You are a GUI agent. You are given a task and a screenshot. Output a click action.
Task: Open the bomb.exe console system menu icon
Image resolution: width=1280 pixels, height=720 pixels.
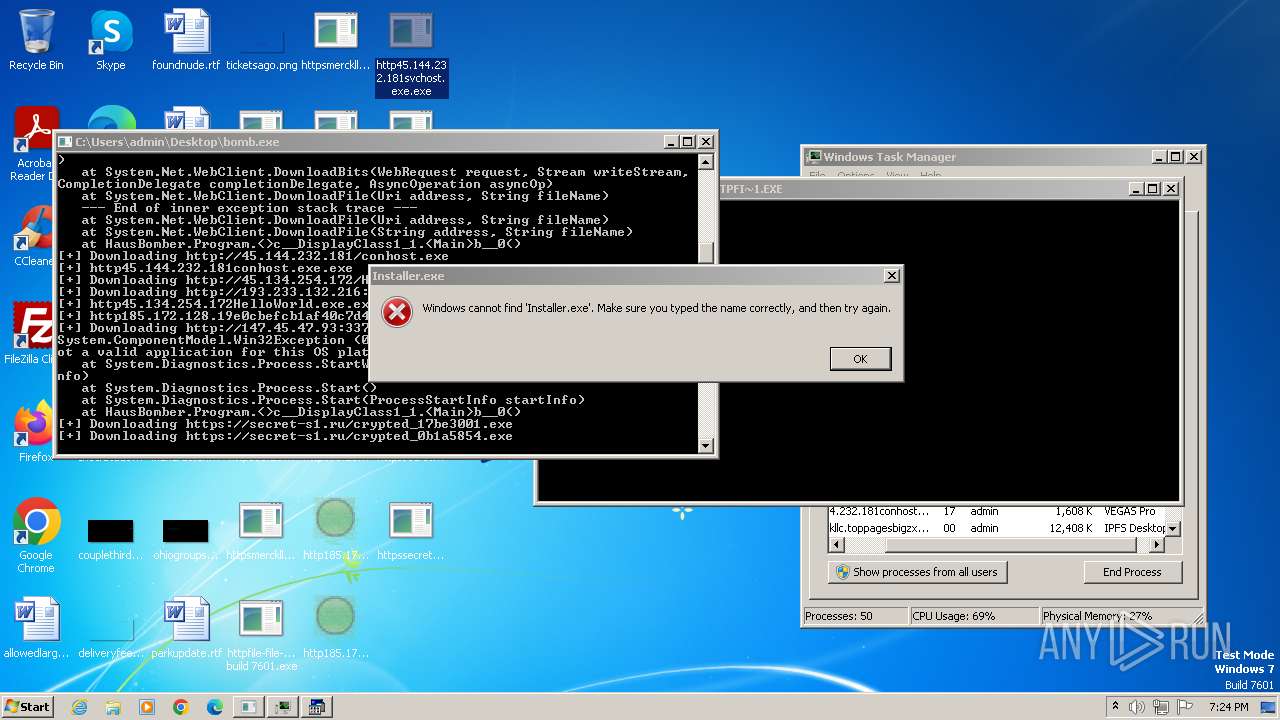tap(65, 142)
